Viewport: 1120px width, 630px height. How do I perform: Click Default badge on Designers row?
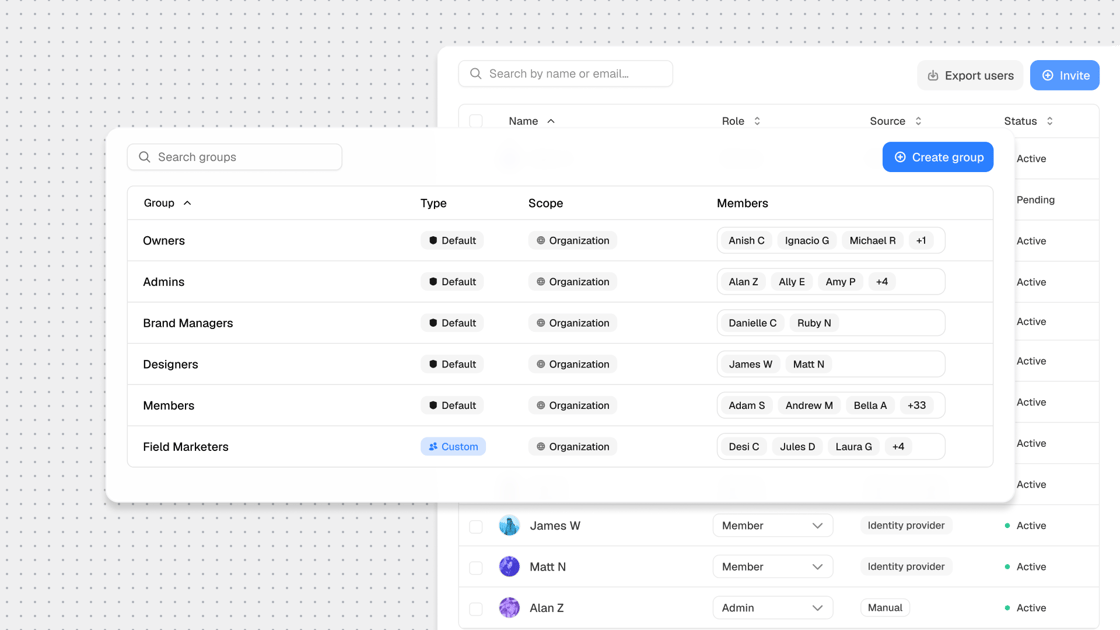452,364
